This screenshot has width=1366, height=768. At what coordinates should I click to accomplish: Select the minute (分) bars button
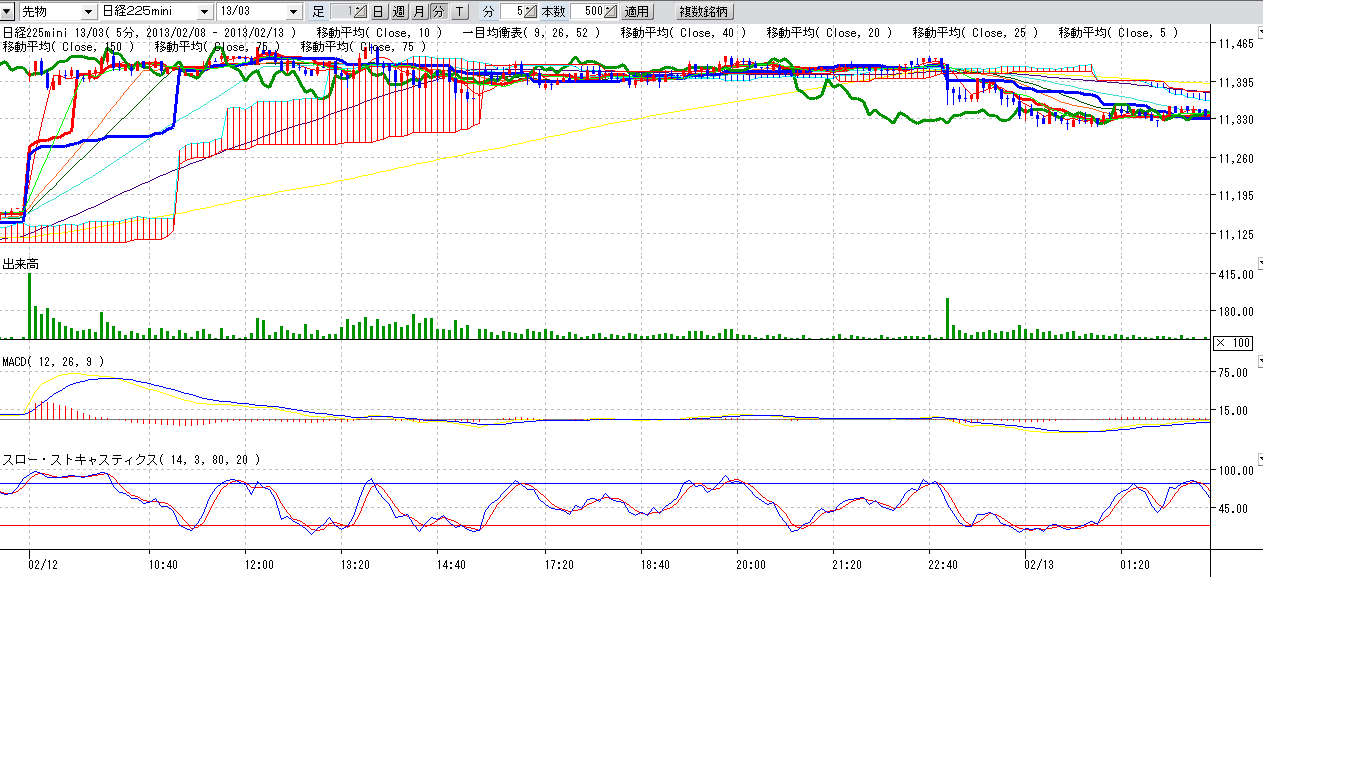(438, 12)
